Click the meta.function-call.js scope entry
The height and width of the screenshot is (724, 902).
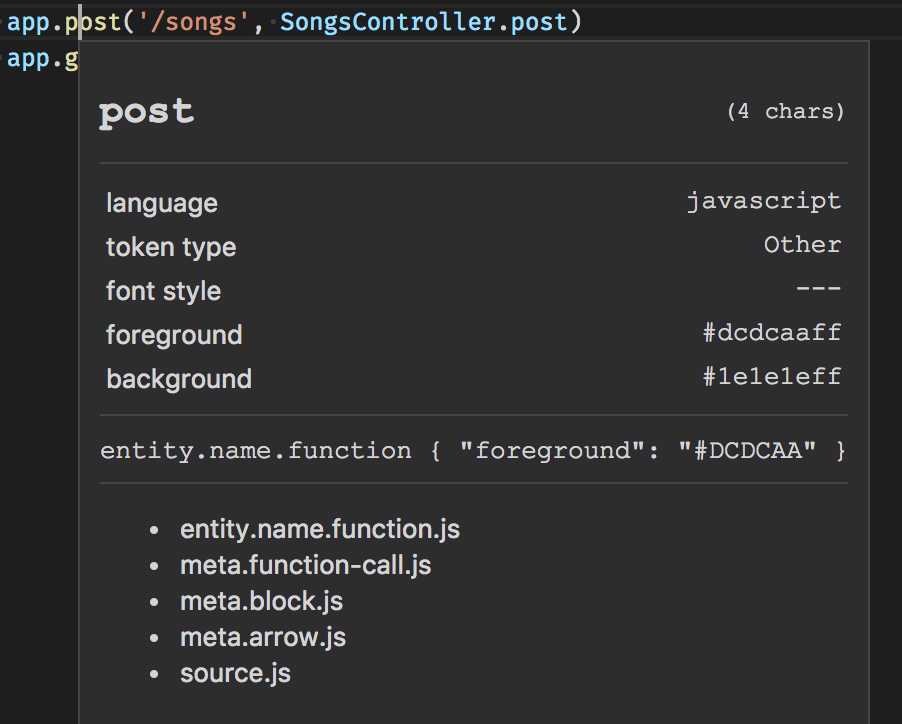coord(306,565)
